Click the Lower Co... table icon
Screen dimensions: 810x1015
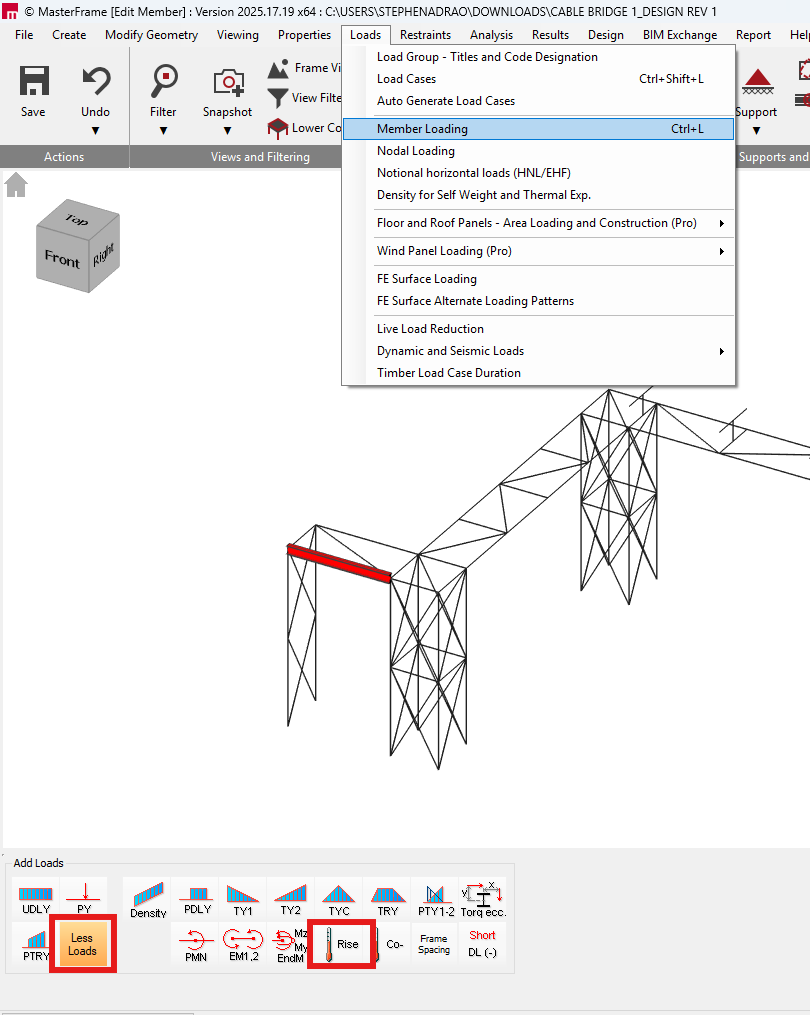click(x=278, y=128)
